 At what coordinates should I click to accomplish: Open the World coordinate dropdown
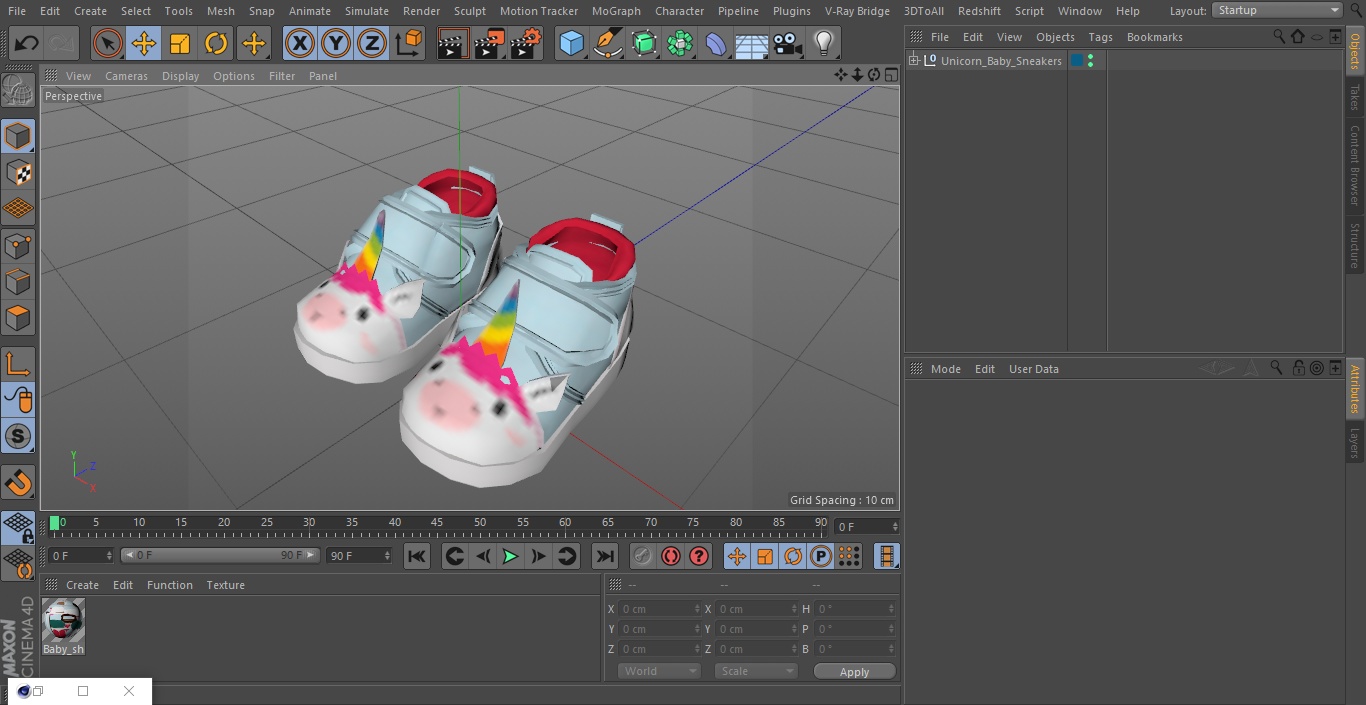658,671
